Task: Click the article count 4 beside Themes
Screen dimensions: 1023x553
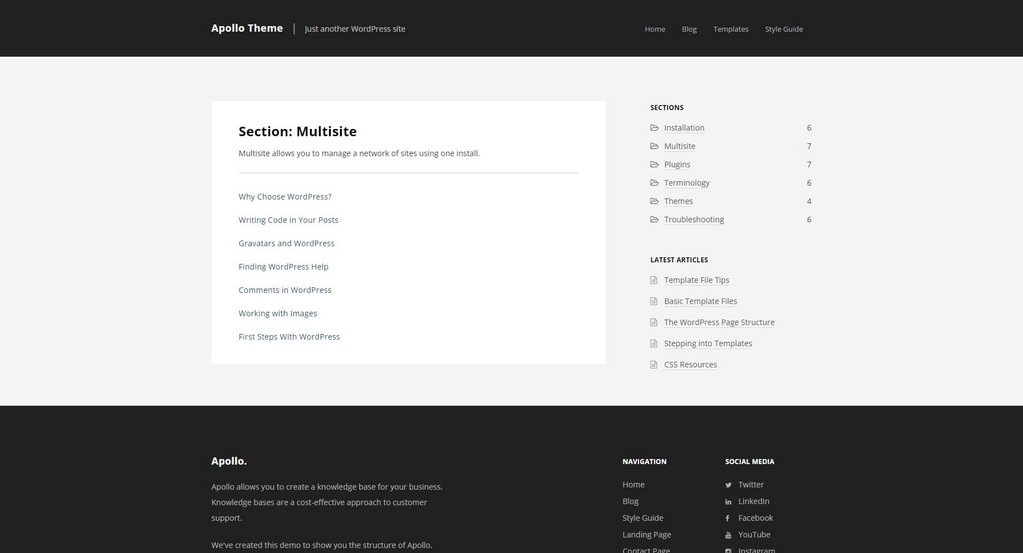Action: (x=809, y=201)
